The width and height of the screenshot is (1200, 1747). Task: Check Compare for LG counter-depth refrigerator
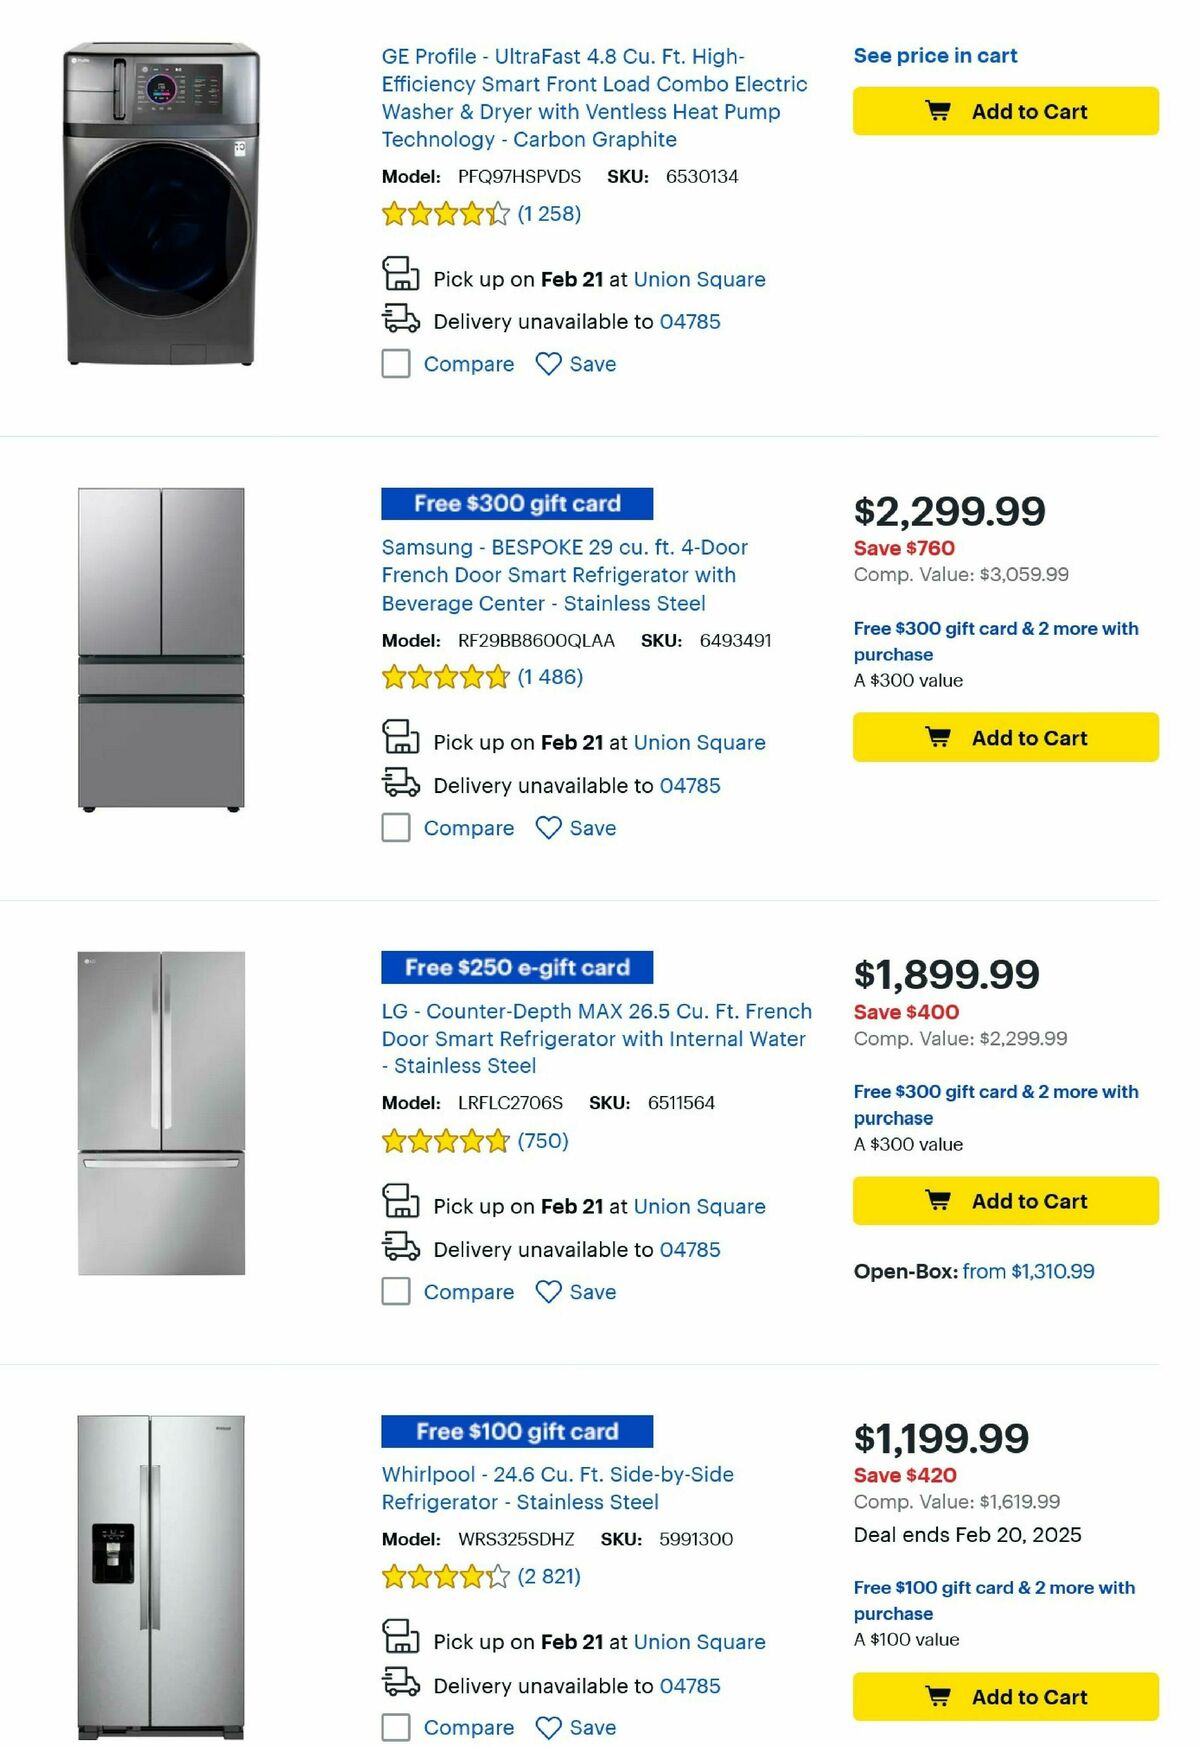pyautogui.click(x=395, y=1292)
